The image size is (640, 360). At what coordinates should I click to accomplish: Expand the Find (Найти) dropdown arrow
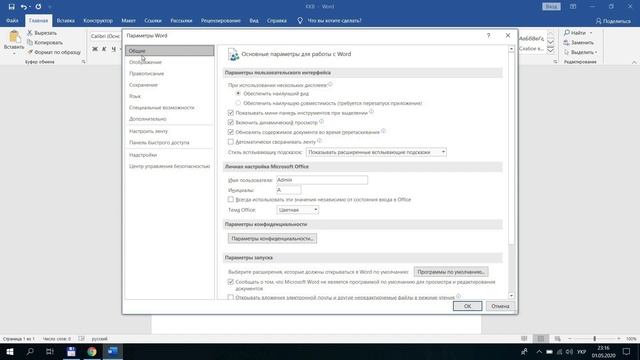[591, 33]
